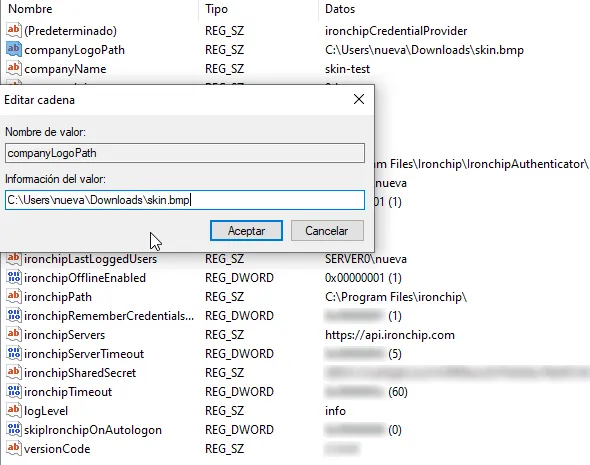Click the skipIronchipOnAutologon DWORD icon
The height and width of the screenshot is (465, 590).
[14, 429]
